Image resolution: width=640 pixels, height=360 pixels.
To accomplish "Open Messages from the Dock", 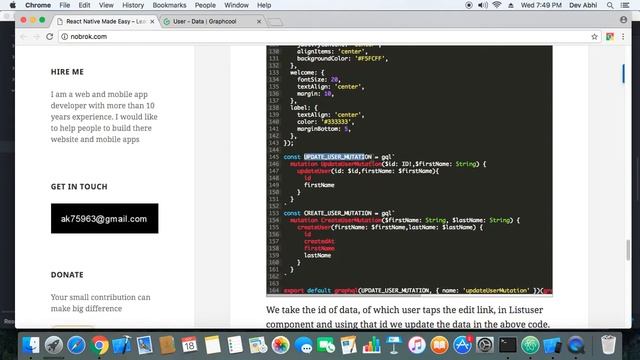I will coord(303,345).
